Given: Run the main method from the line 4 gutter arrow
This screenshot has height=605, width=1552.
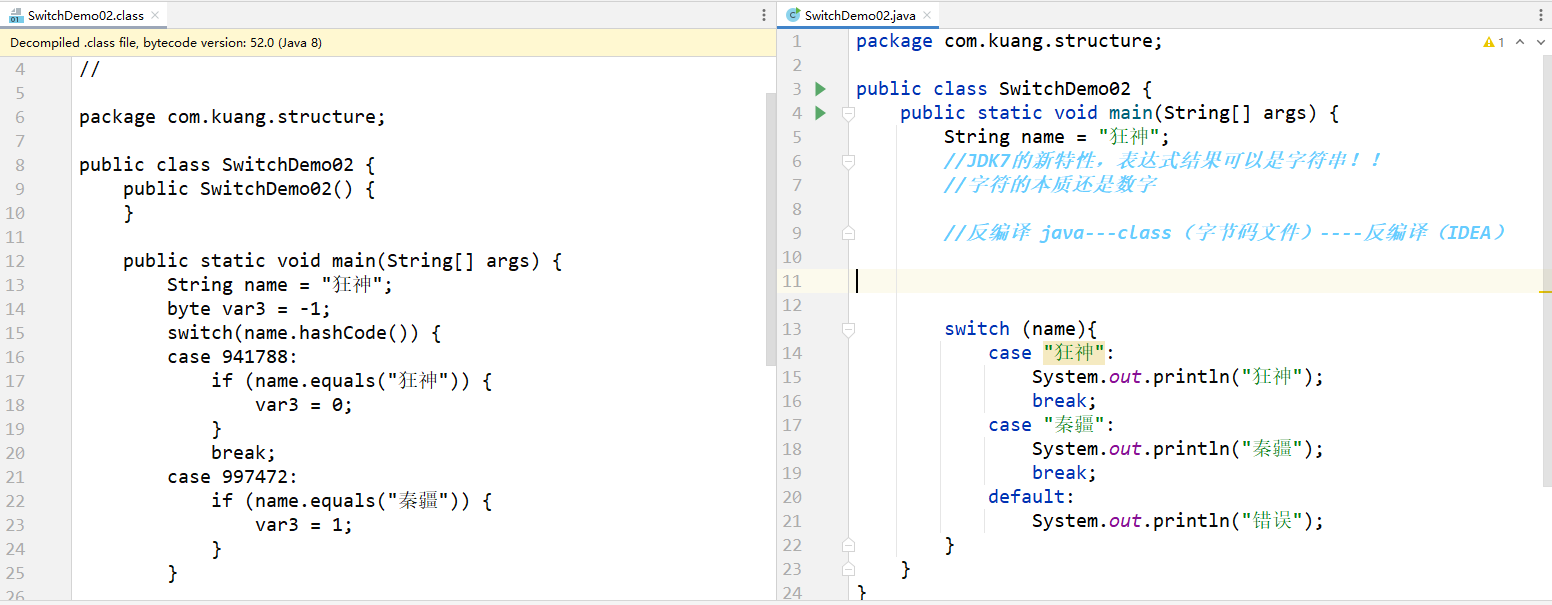Looking at the screenshot, I should pos(821,113).
